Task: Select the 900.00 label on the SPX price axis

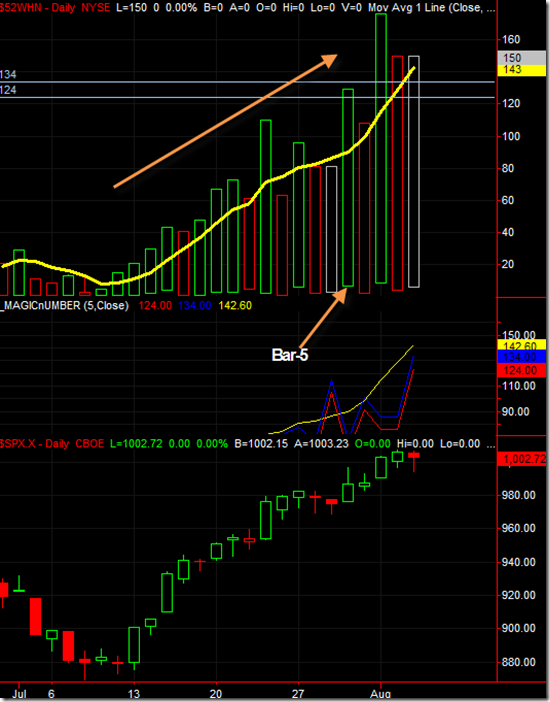Action: coord(519,628)
